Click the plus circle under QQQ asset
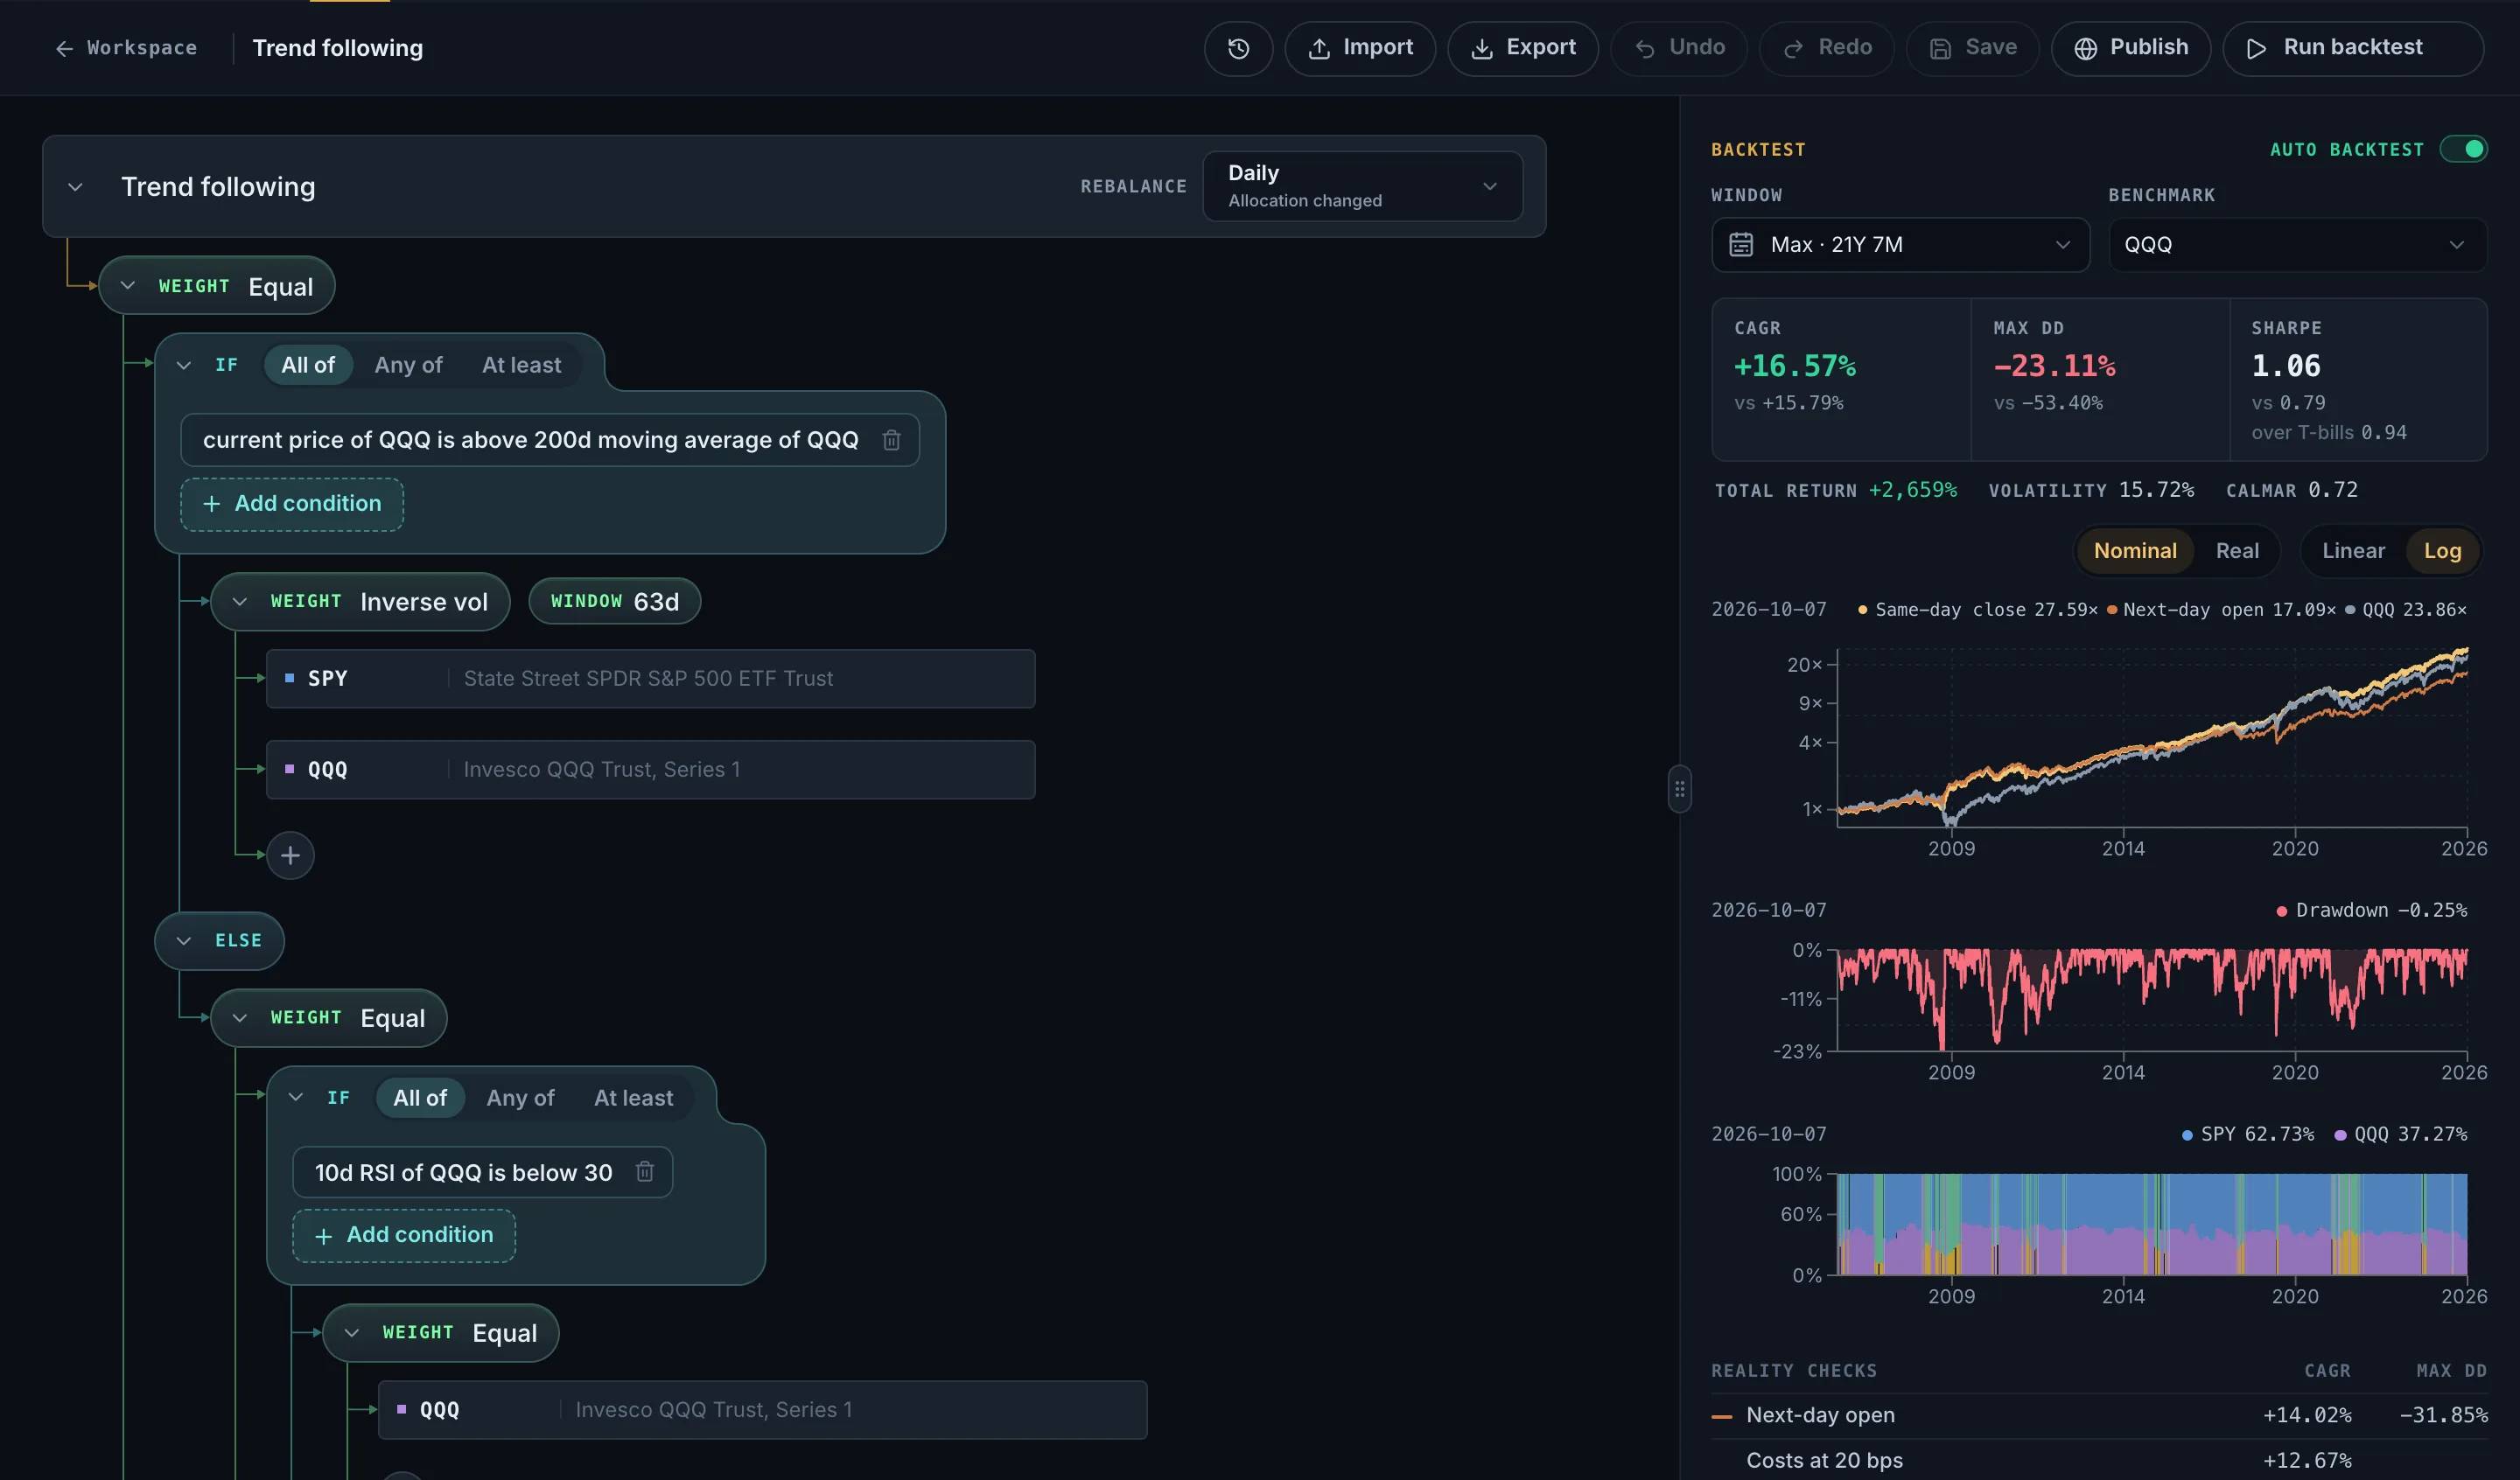2520x1480 pixels. pos(290,855)
